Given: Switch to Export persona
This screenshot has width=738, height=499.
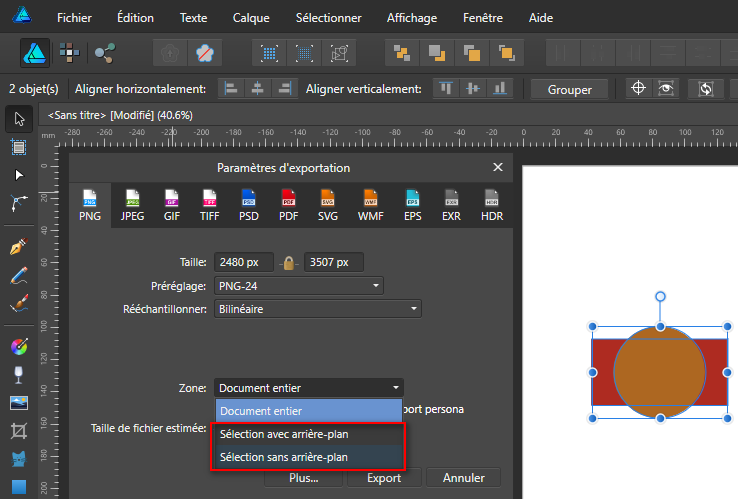Looking at the screenshot, I should click(104, 53).
